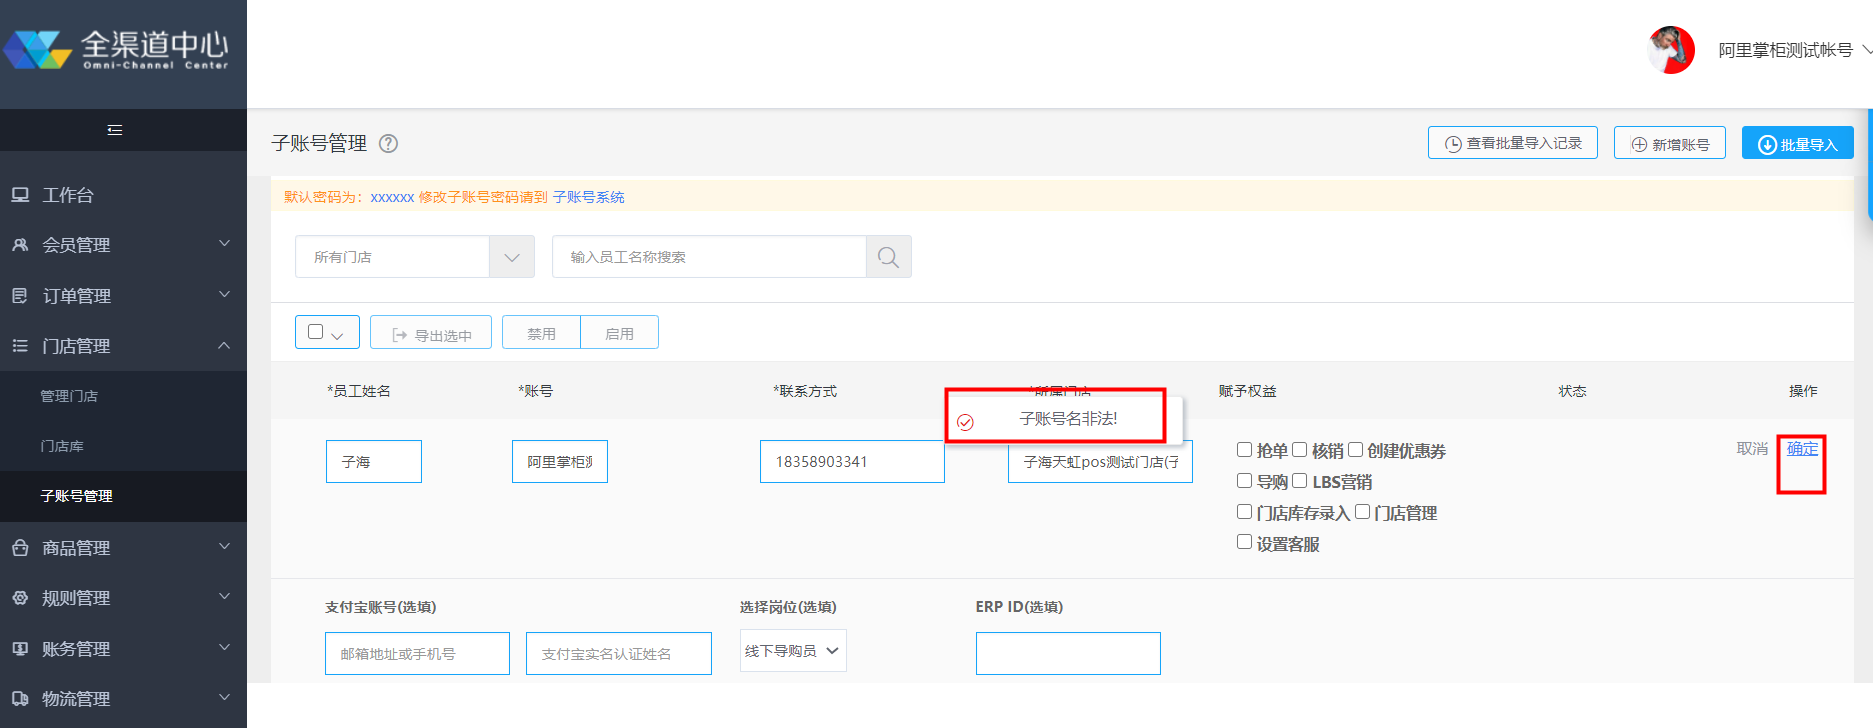This screenshot has width=1873, height=728.
Task: Open the 线下导购员 position dropdown
Action: (792, 651)
